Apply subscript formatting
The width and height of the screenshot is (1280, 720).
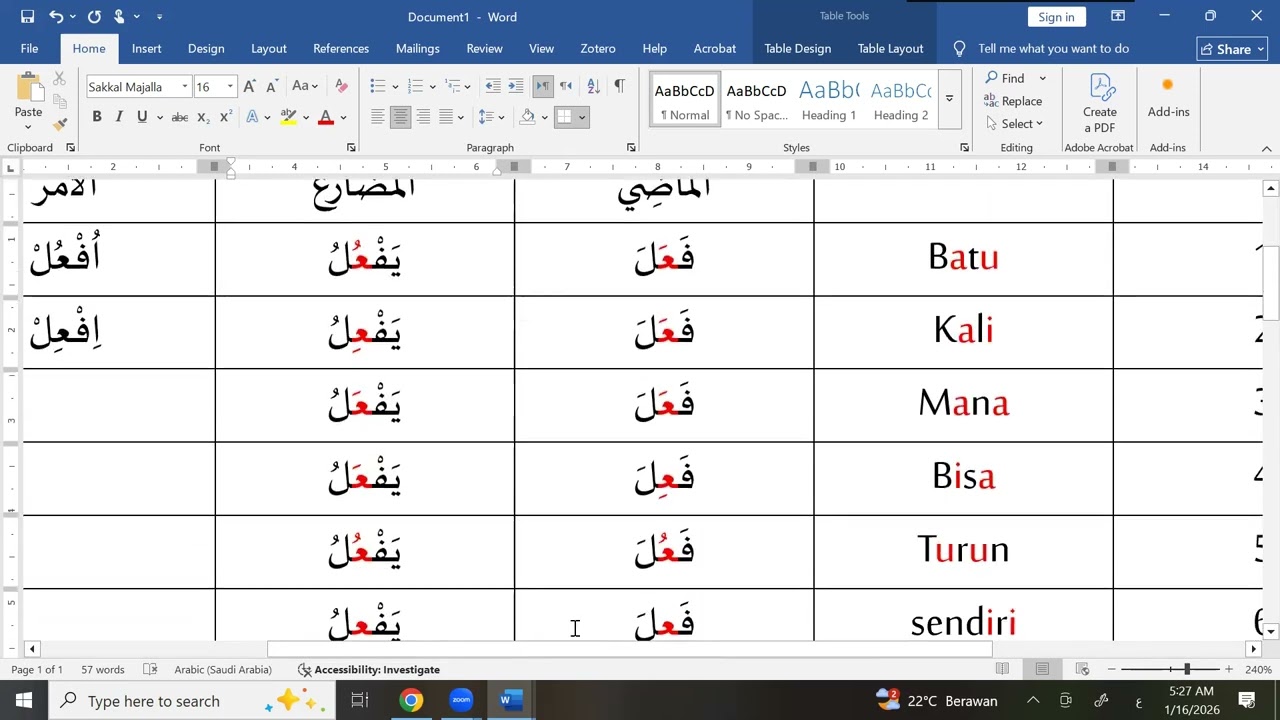203,117
